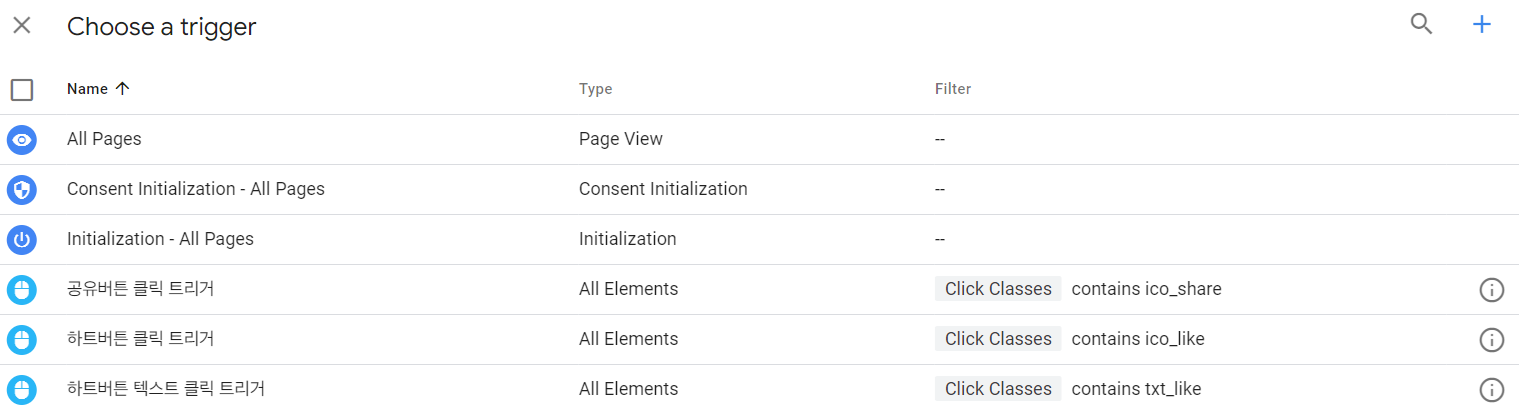This screenshot has height=410, width=1519.
Task: Choose Consent Initialization - All Pages trigger
Action: point(759,190)
